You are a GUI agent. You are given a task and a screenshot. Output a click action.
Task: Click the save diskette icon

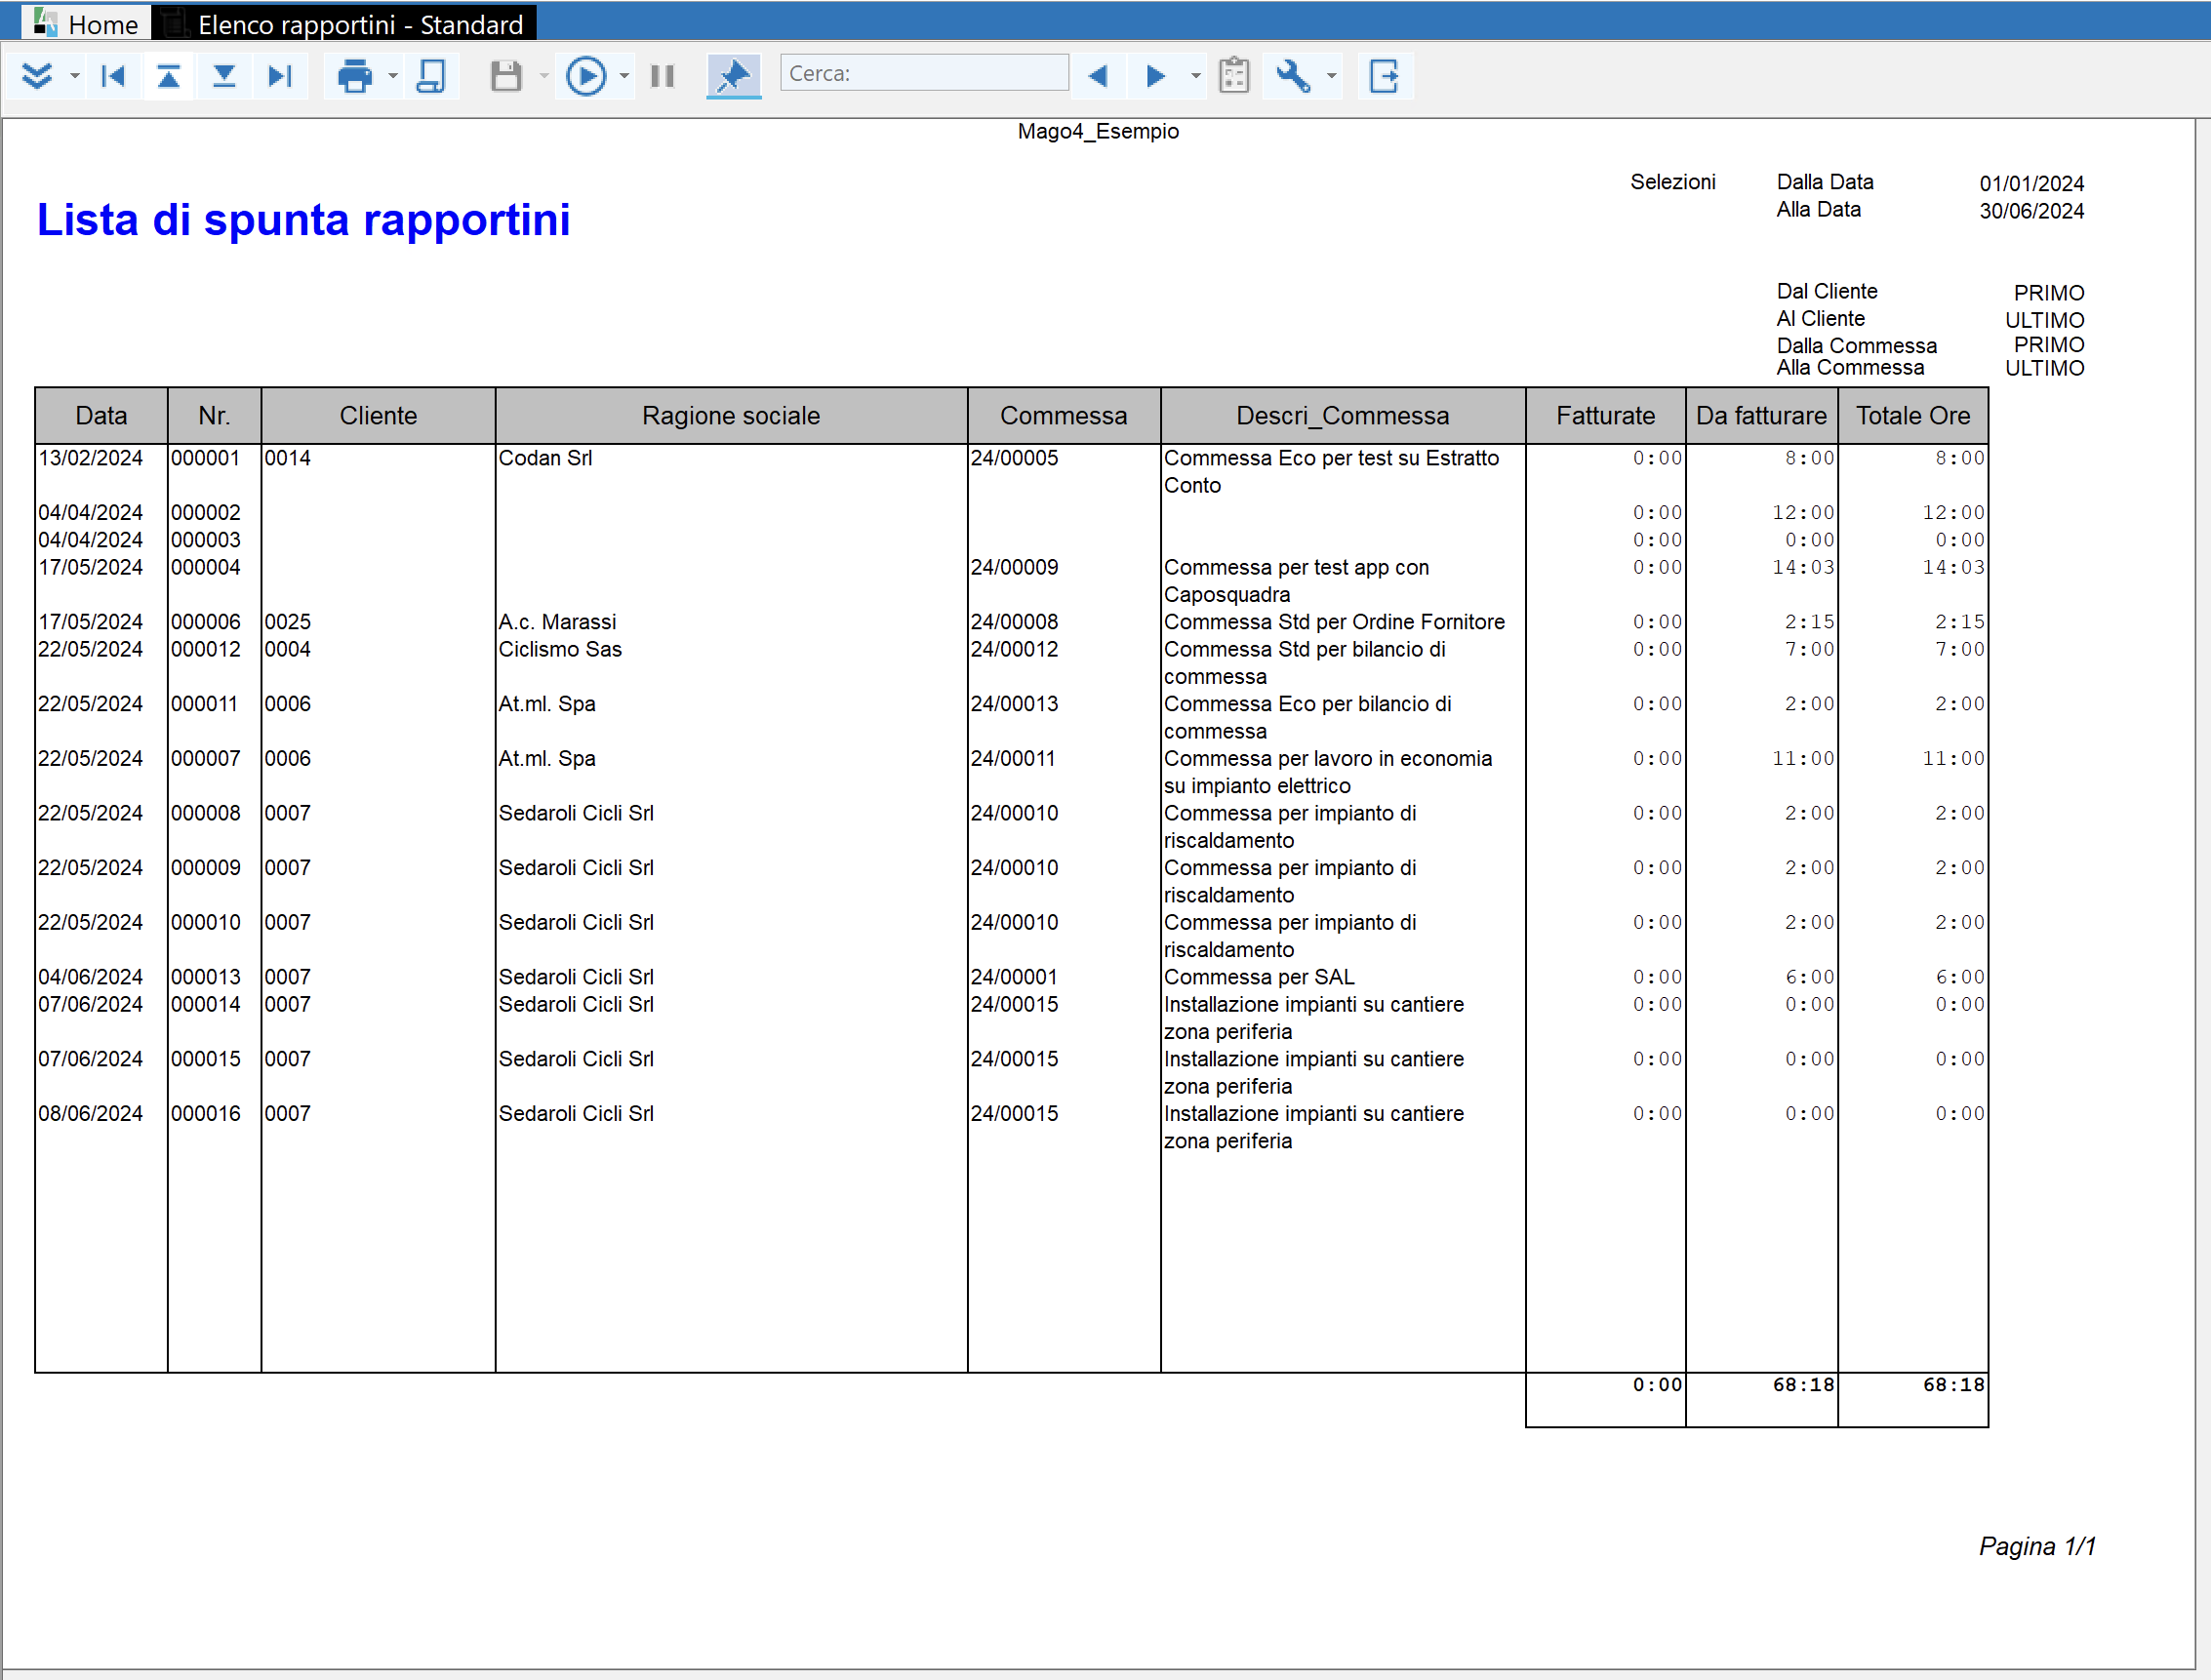click(x=506, y=76)
